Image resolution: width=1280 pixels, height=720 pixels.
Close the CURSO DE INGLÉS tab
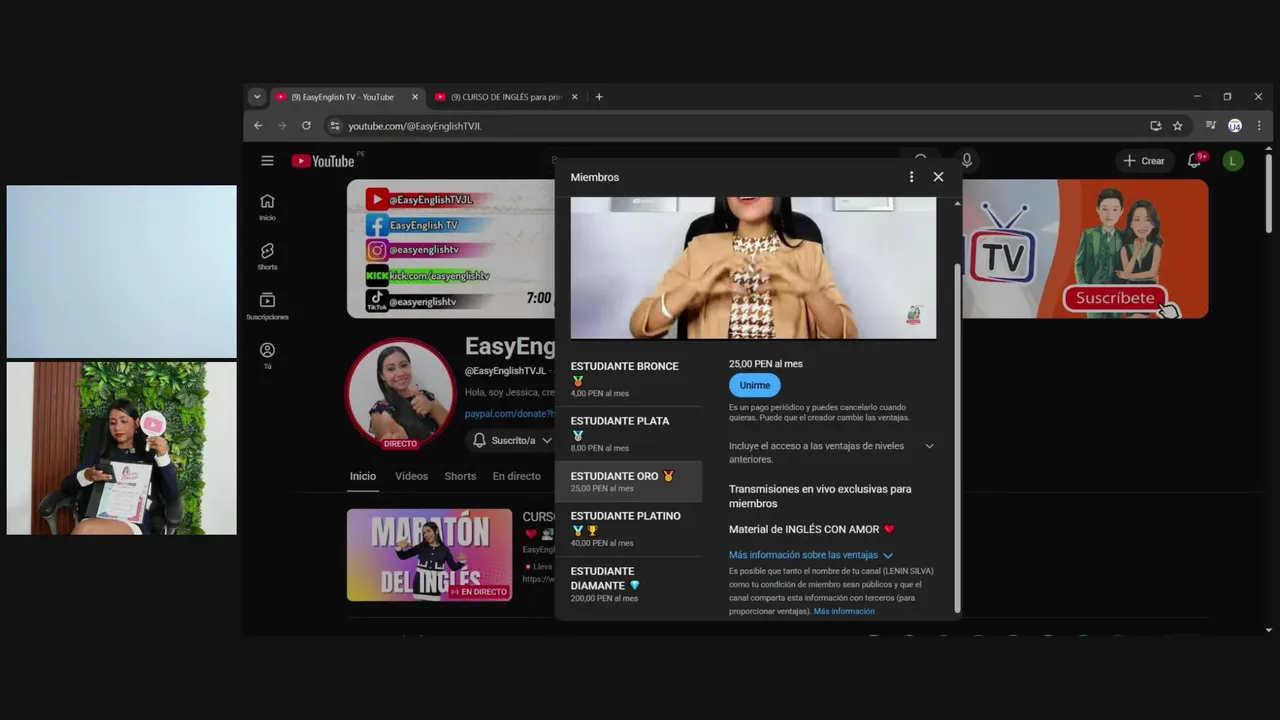575,97
